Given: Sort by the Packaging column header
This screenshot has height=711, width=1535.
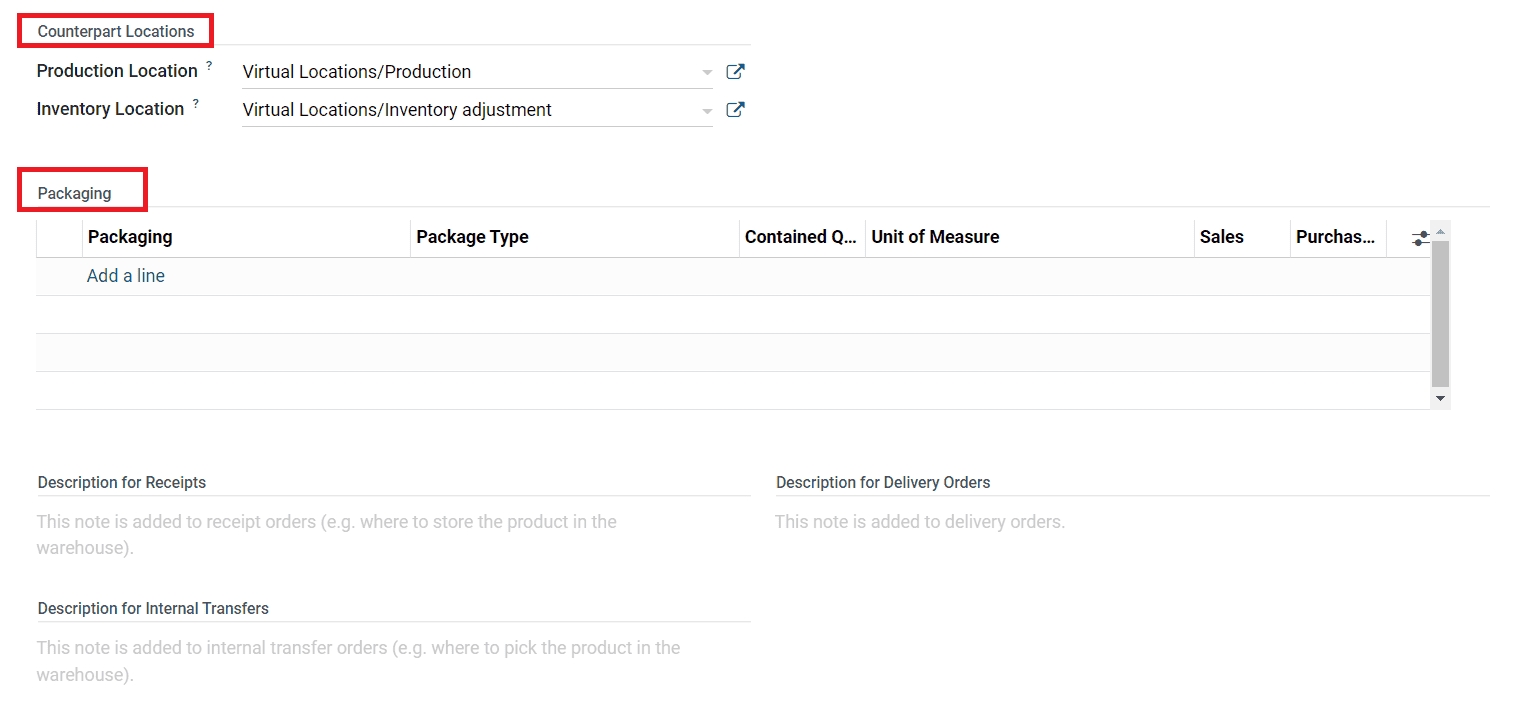Looking at the screenshot, I should (130, 237).
